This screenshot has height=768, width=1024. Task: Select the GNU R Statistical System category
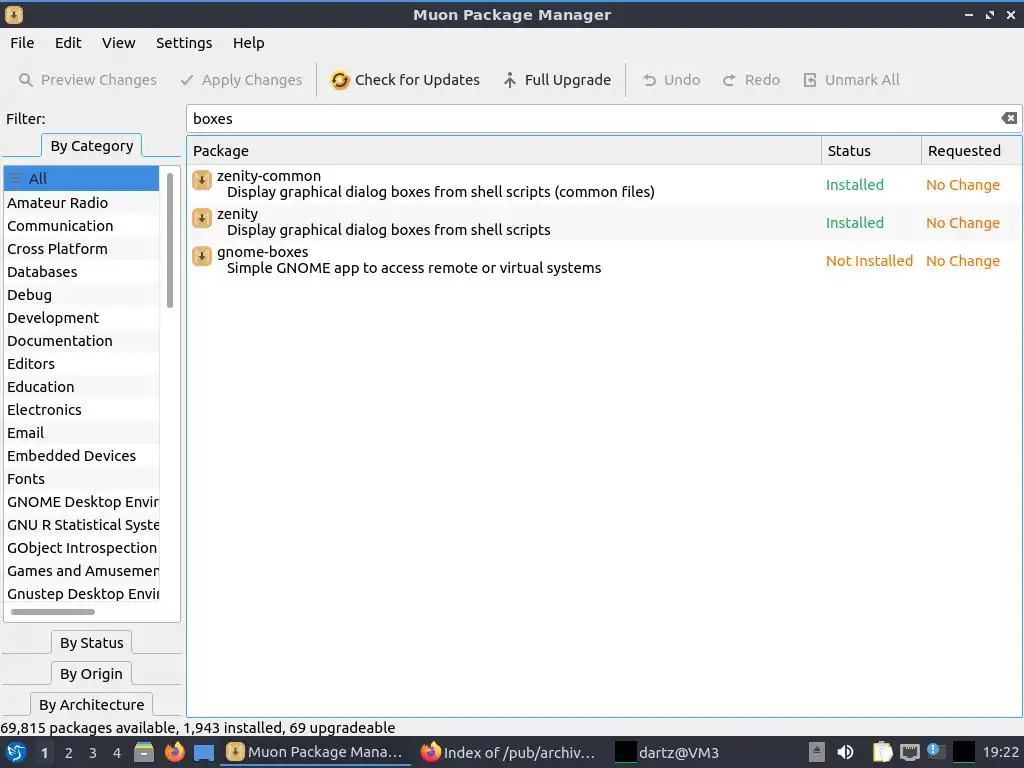(x=81, y=525)
